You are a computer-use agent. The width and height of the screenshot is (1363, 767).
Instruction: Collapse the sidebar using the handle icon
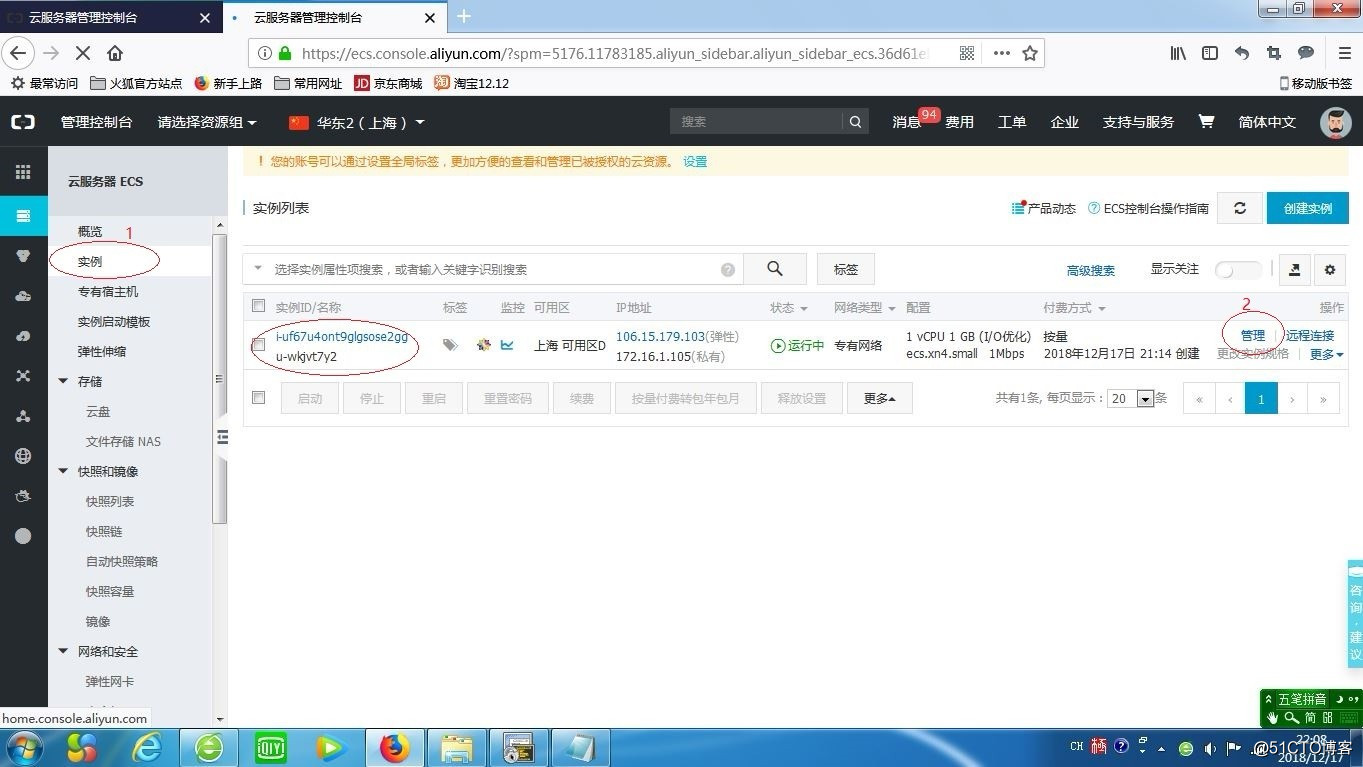(x=222, y=437)
